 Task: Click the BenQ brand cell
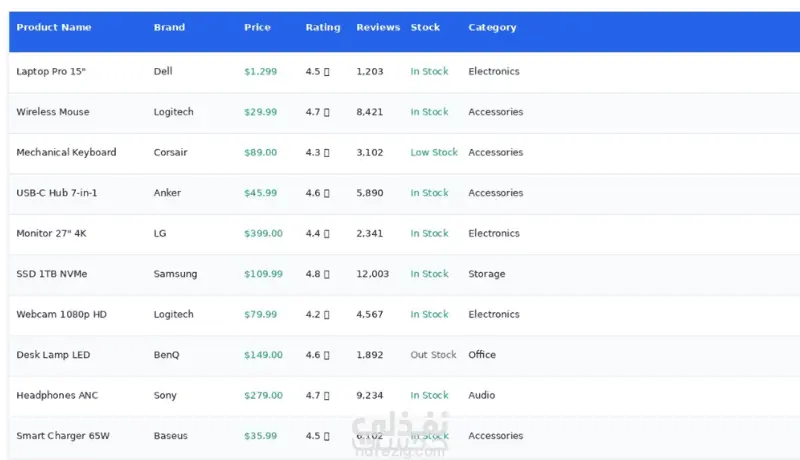tap(166, 354)
